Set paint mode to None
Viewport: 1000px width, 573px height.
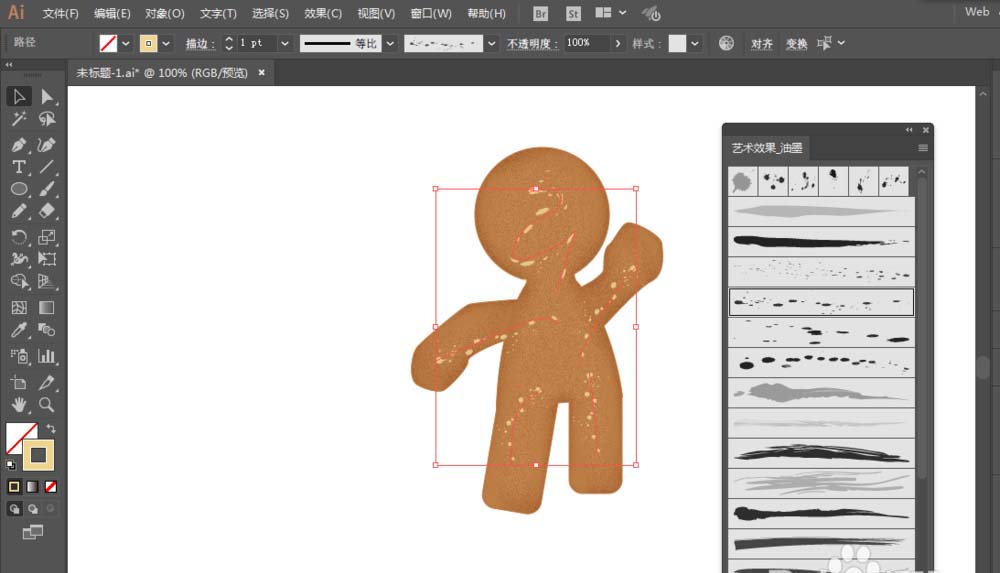pos(50,487)
